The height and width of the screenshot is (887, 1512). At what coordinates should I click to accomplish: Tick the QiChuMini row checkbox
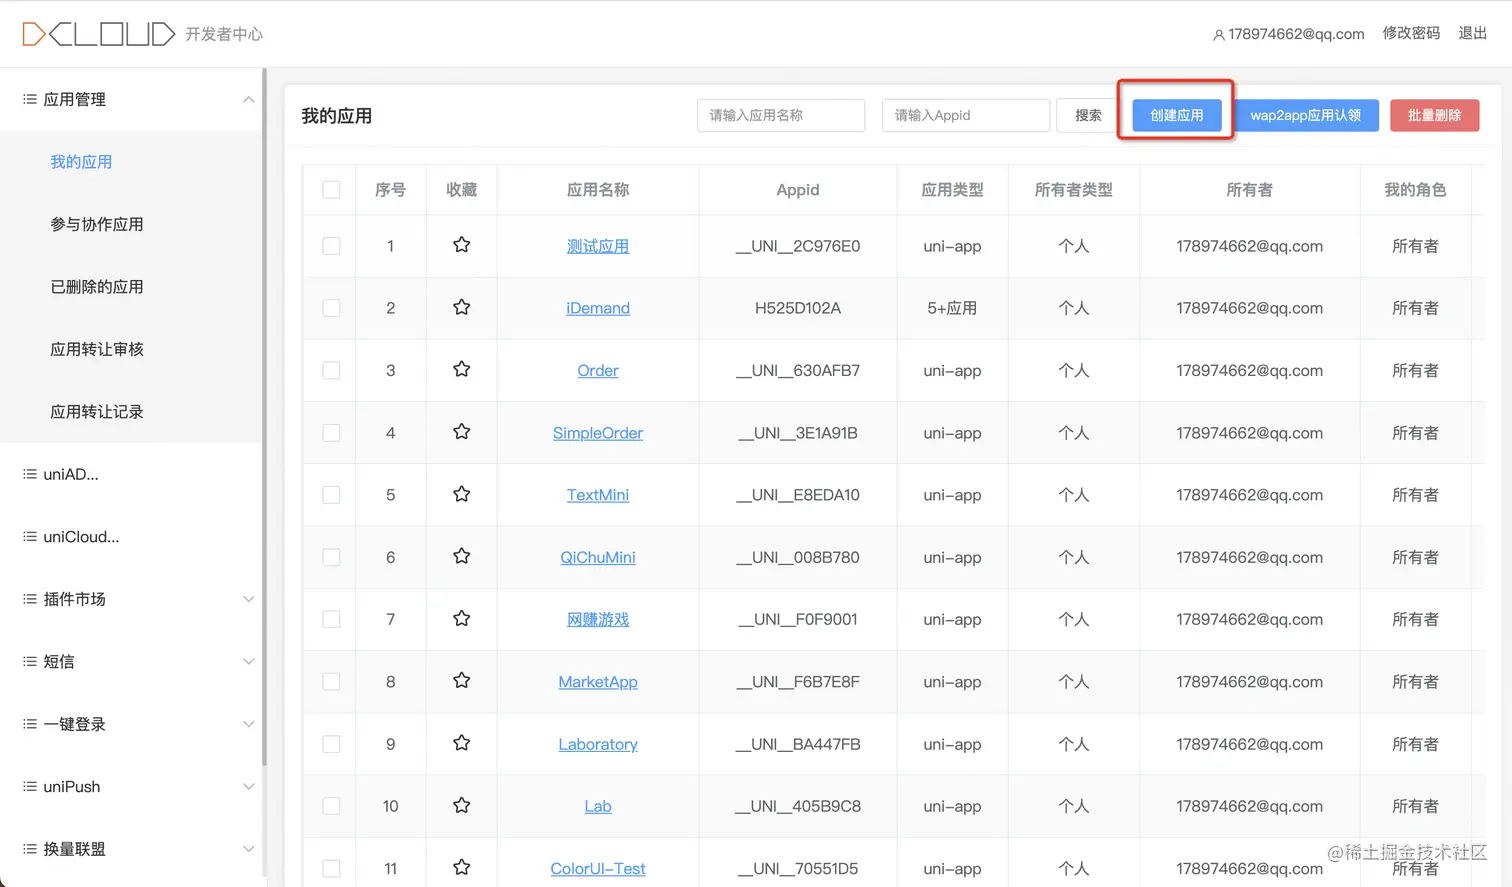coord(332,557)
